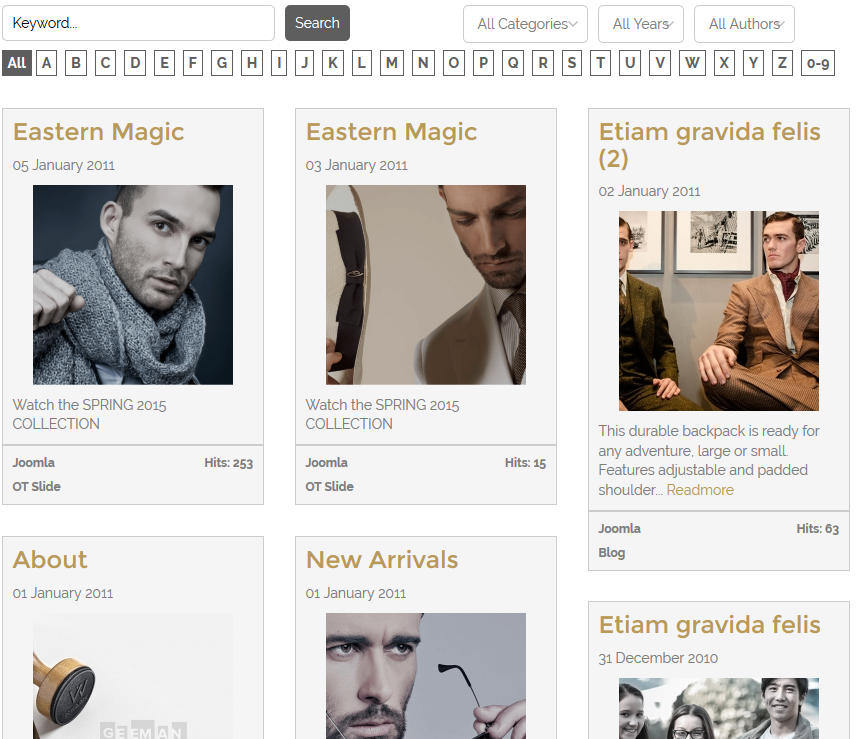Filter articles by letter N
858x739 pixels.
point(423,63)
